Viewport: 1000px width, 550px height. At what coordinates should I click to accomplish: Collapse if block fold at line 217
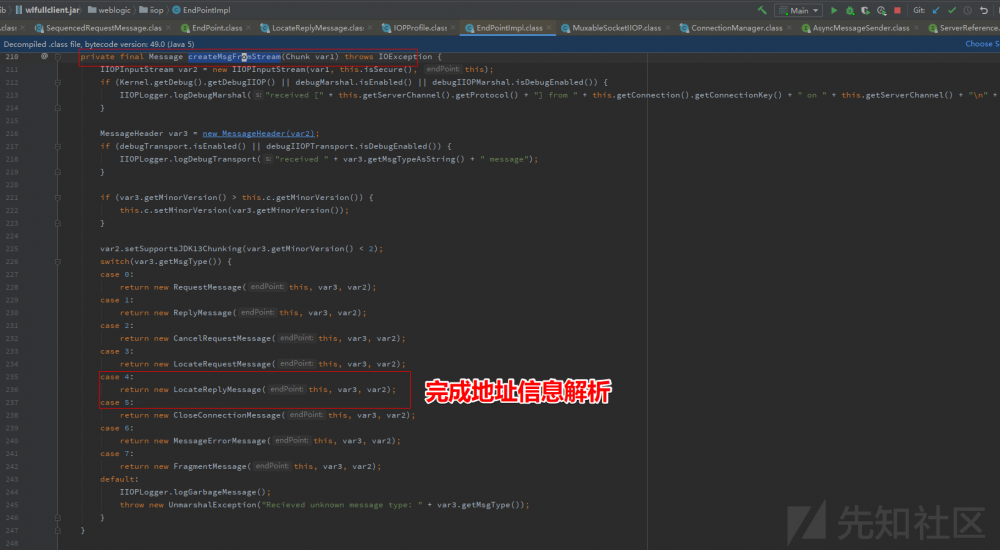[57, 146]
